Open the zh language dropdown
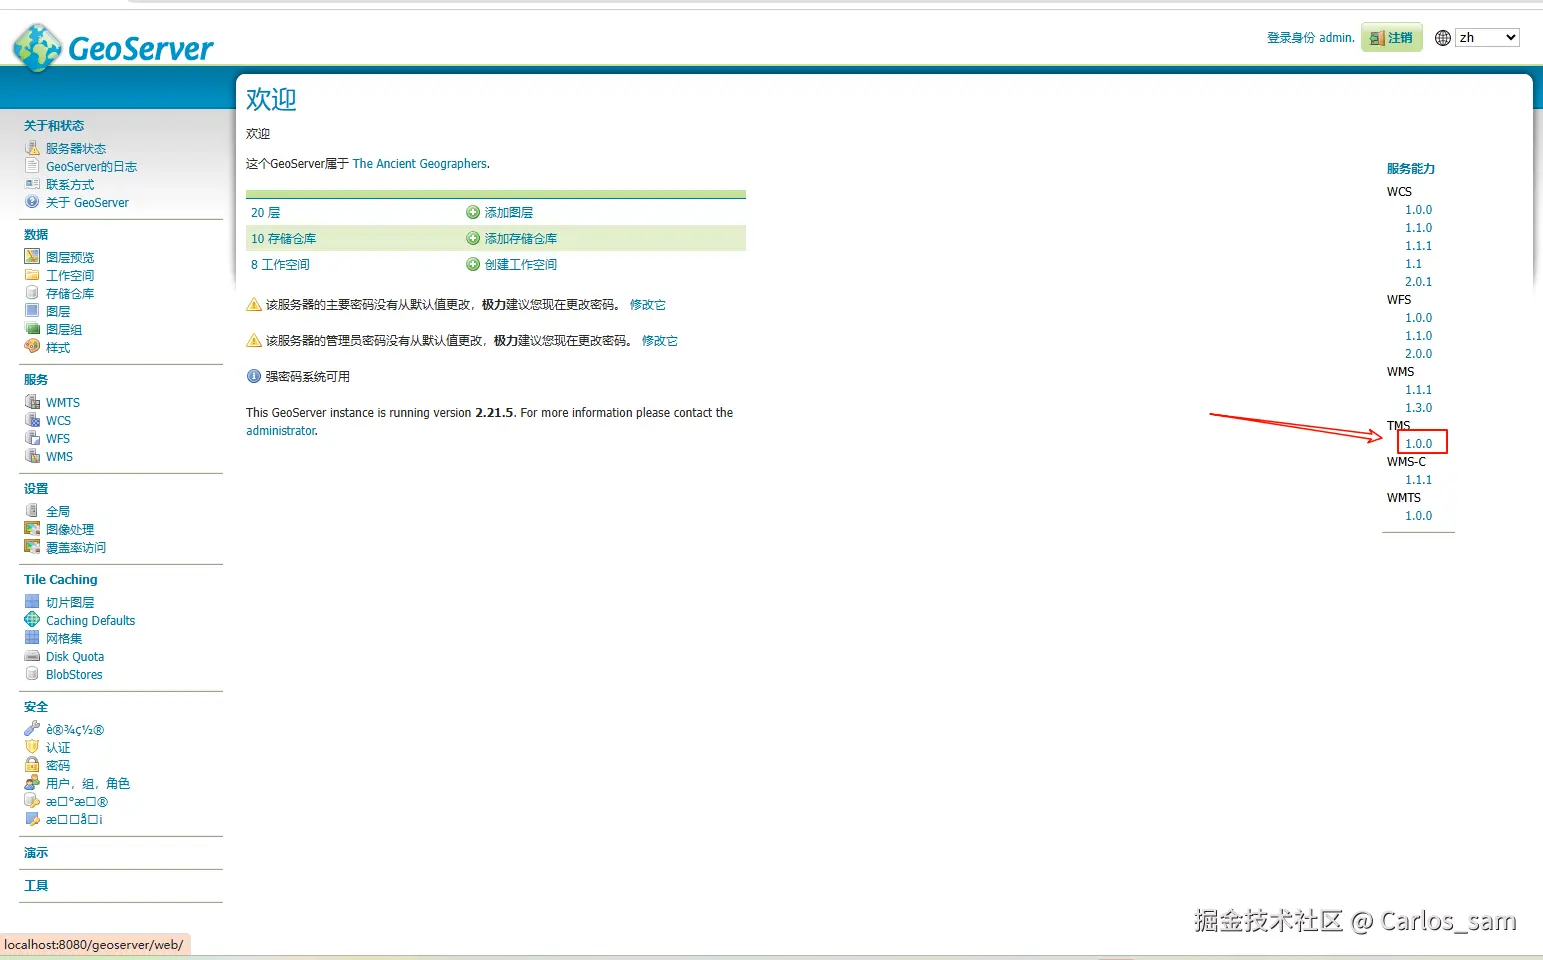 [x=1487, y=38]
